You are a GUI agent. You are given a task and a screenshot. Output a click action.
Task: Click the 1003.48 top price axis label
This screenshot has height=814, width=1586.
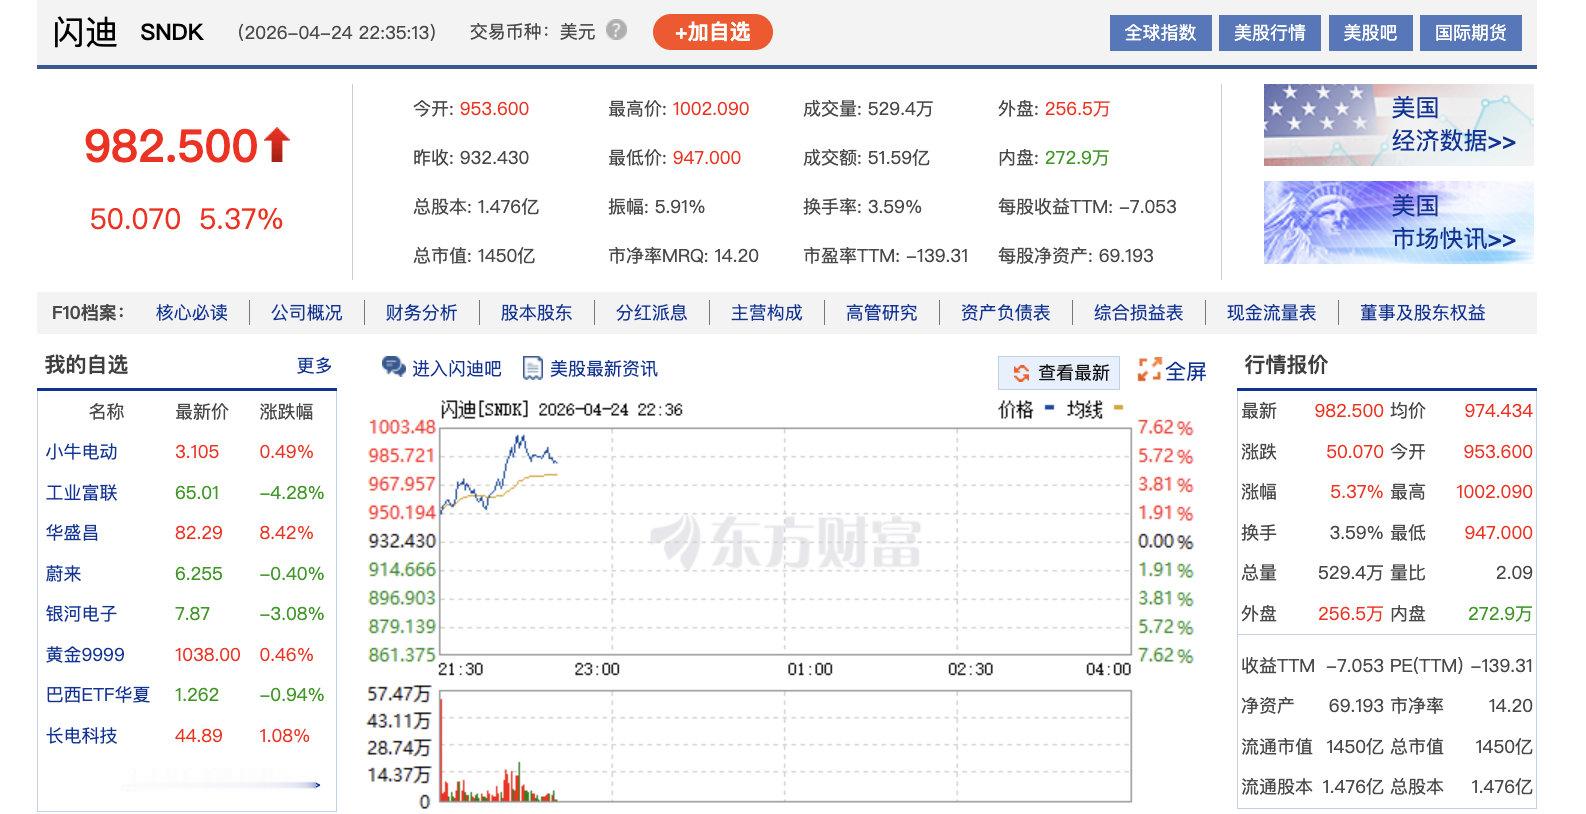(x=402, y=427)
